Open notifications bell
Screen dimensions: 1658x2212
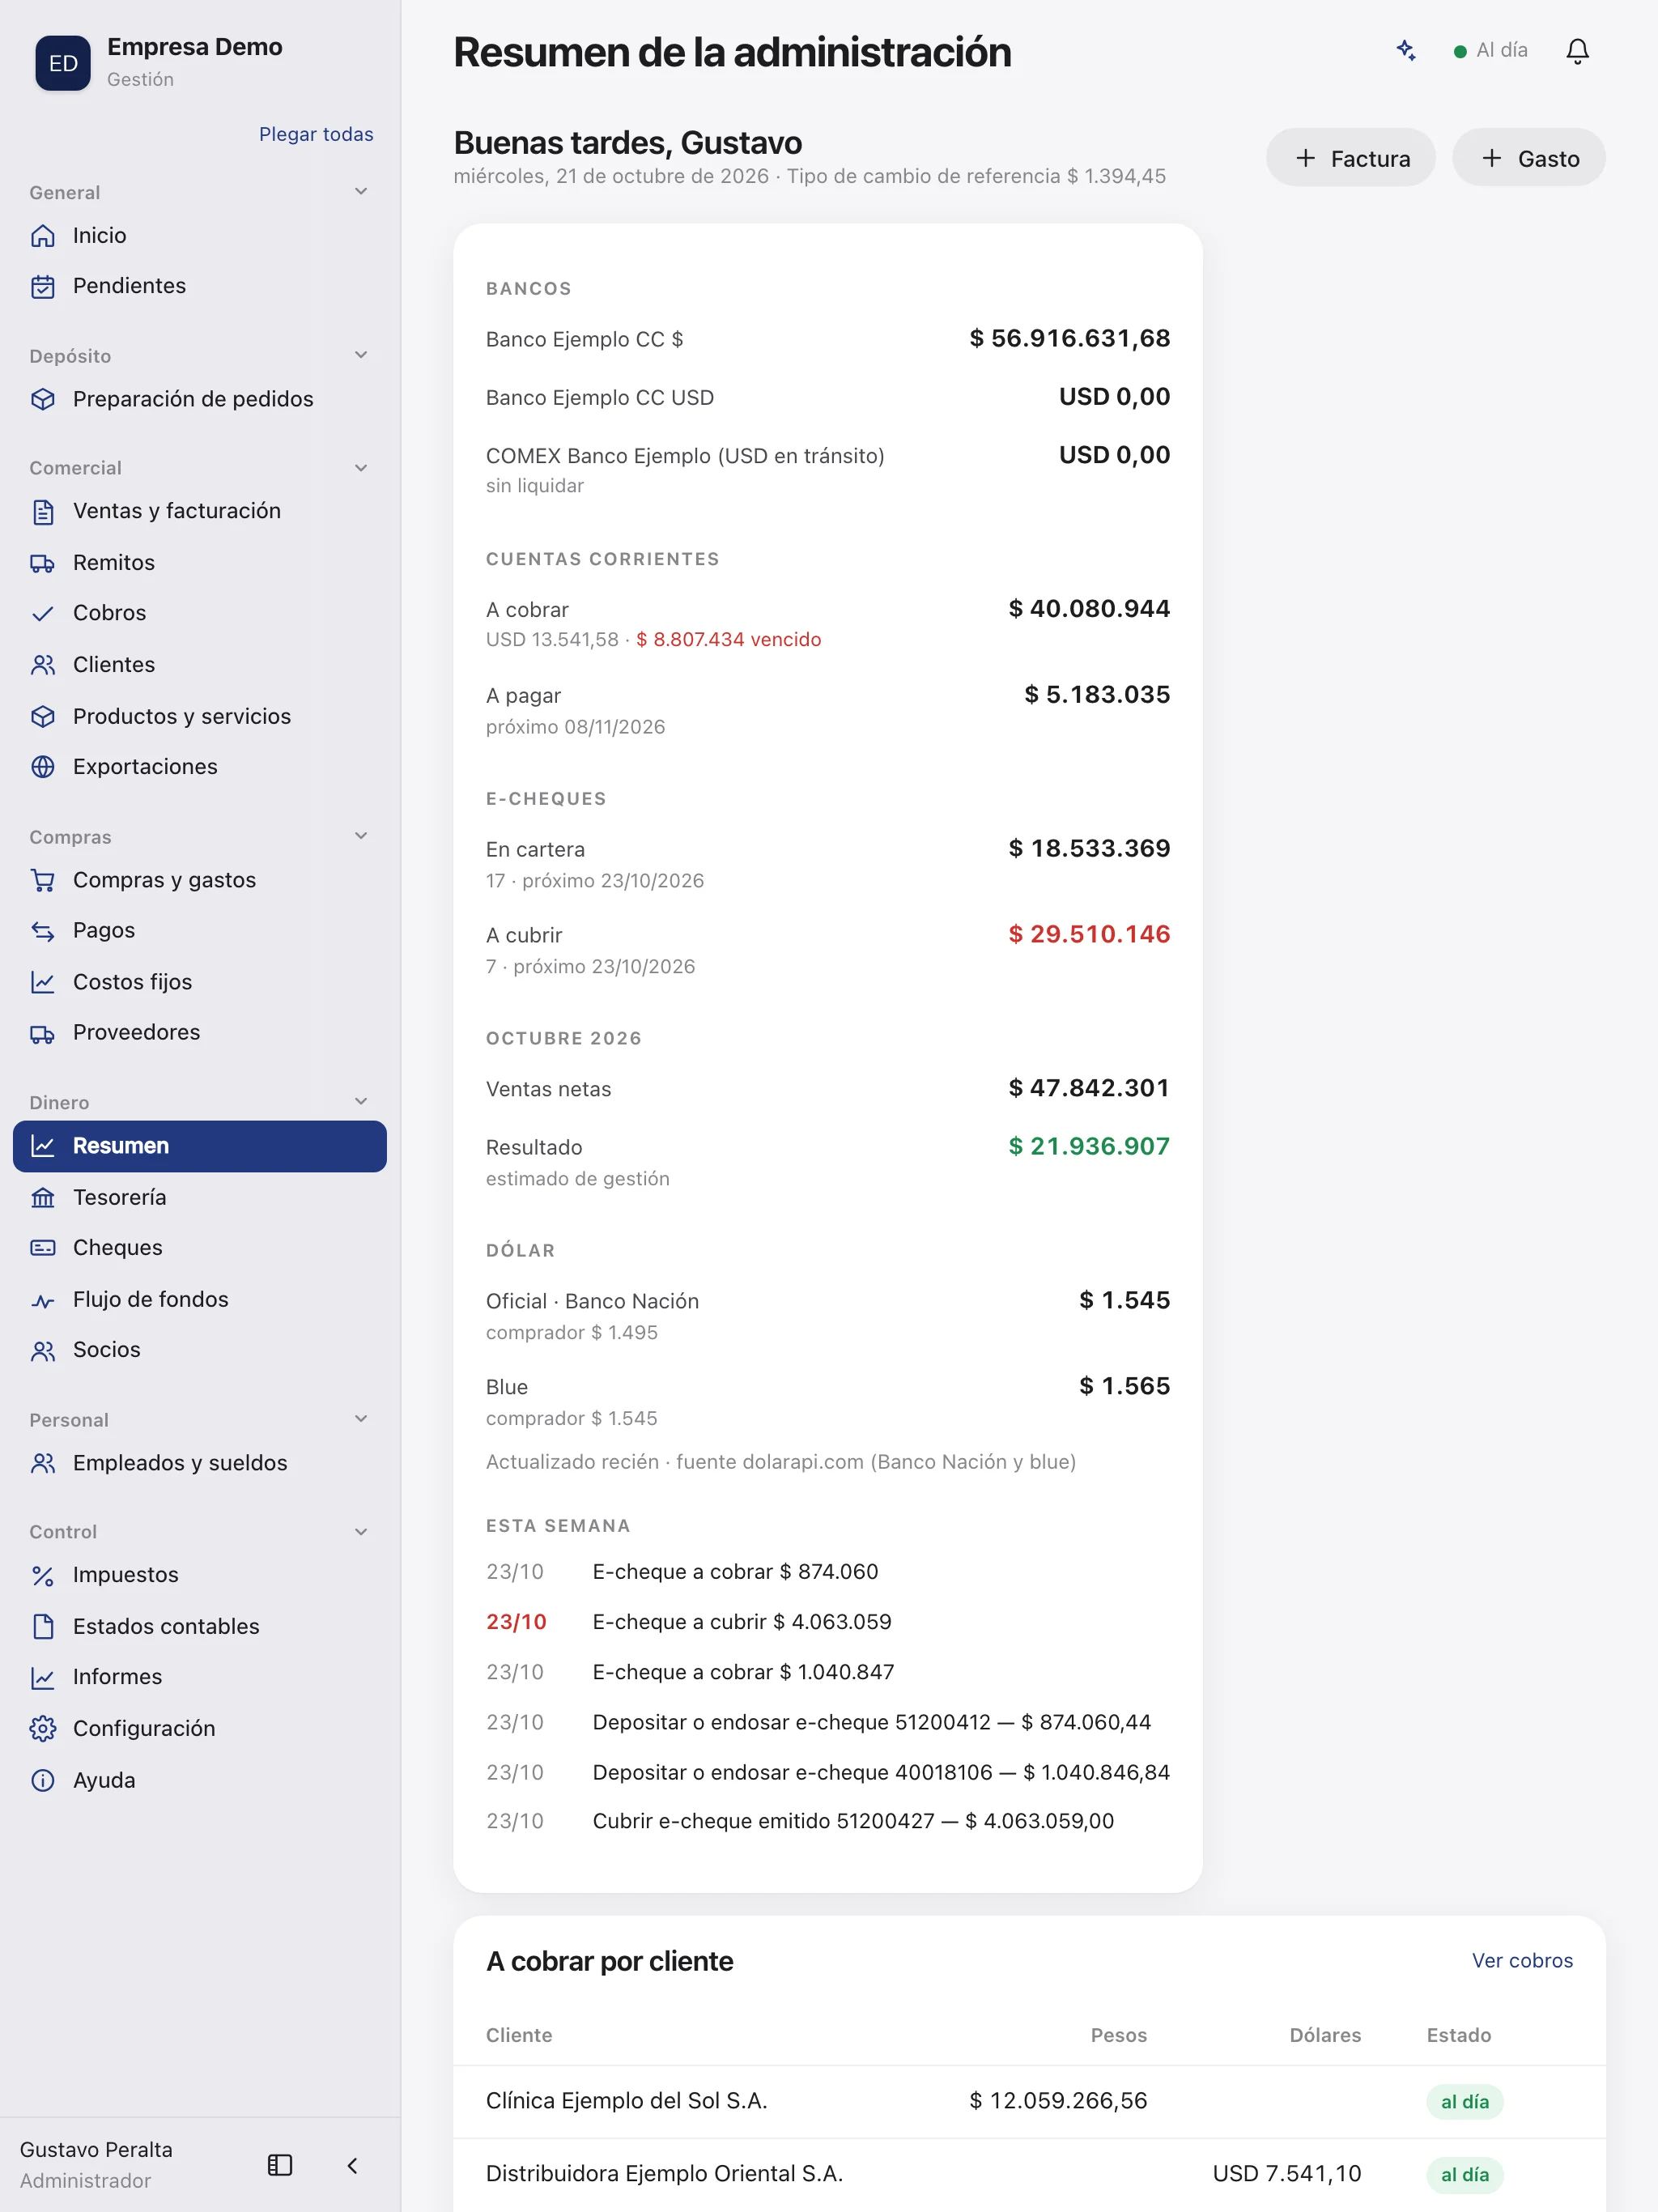(1577, 51)
